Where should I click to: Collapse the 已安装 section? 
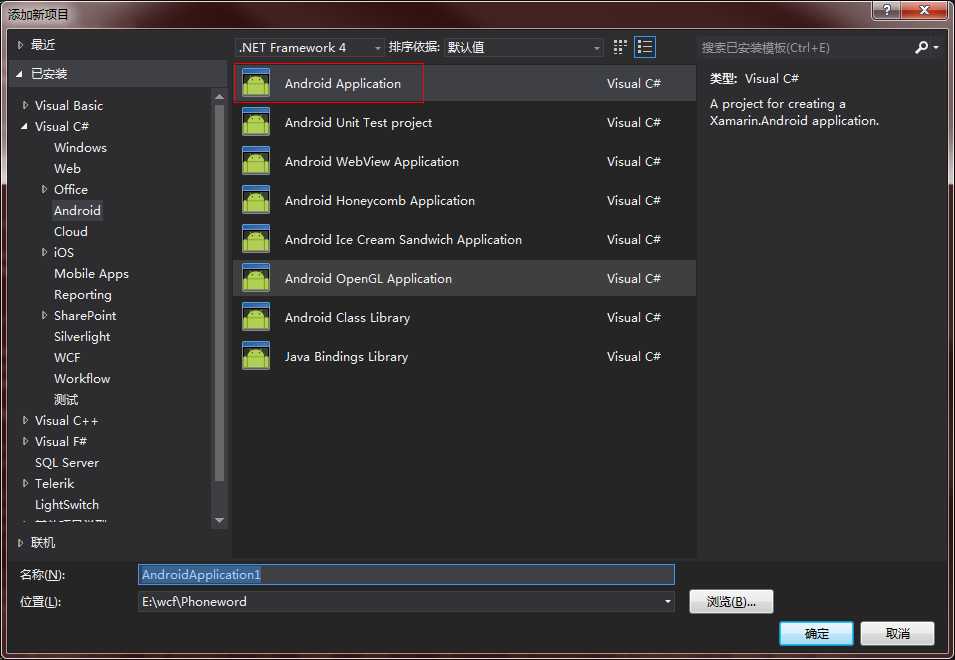pos(19,74)
